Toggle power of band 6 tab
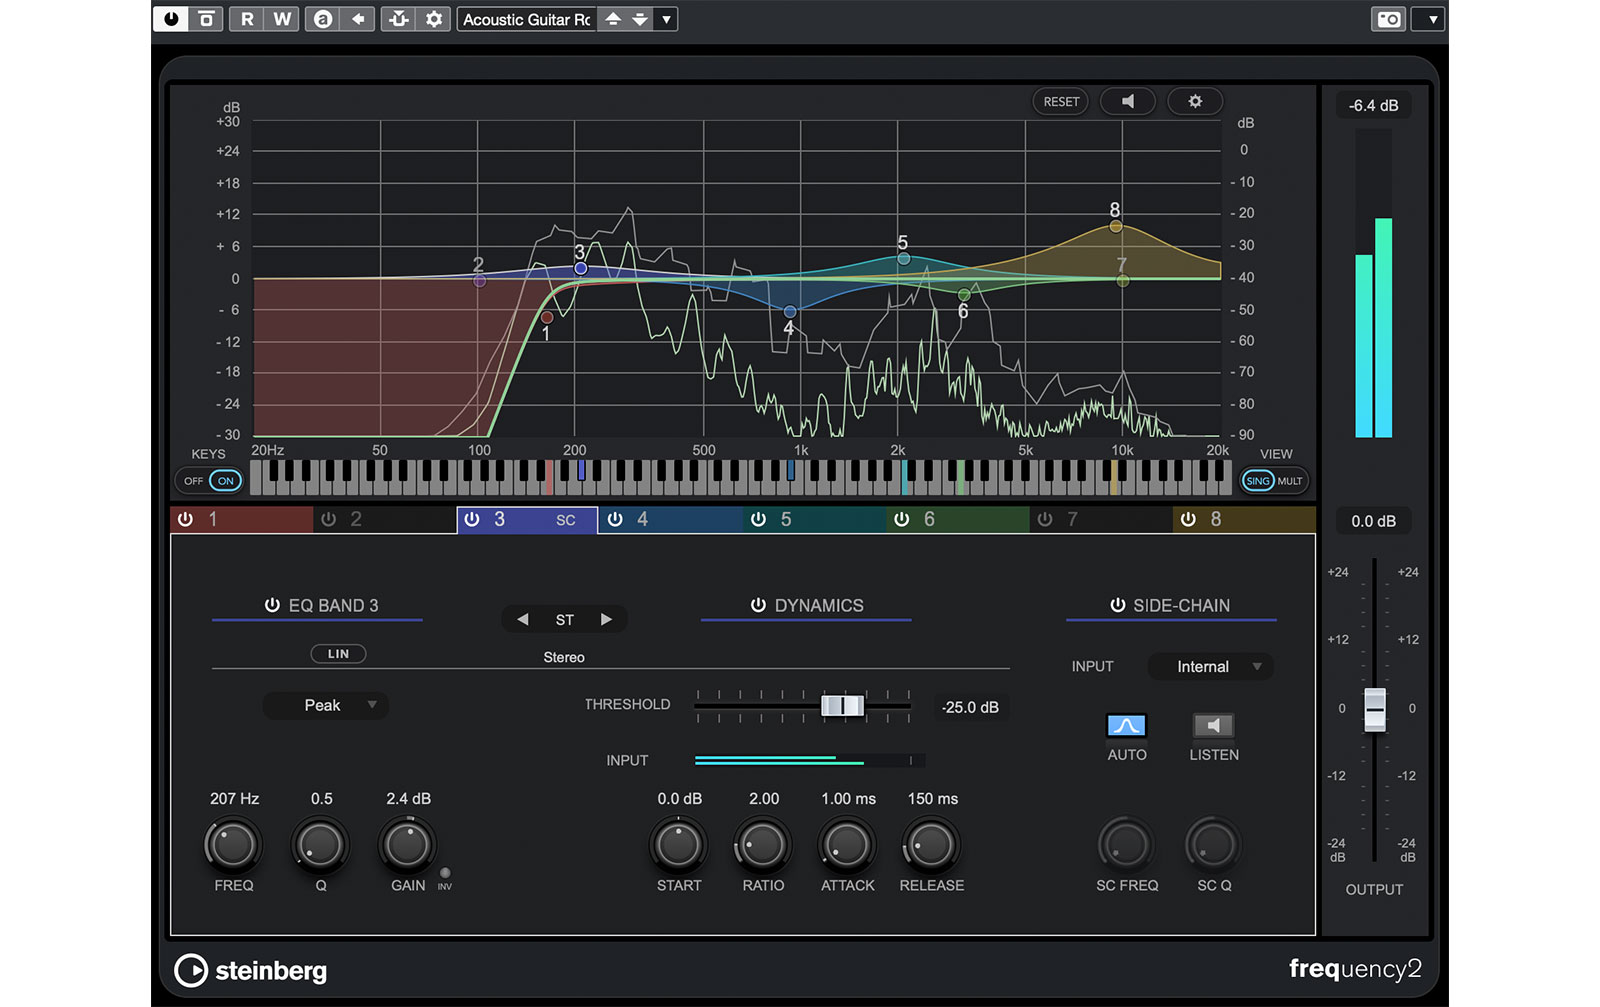The height and width of the screenshot is (1007, 1600). (901, 519)
